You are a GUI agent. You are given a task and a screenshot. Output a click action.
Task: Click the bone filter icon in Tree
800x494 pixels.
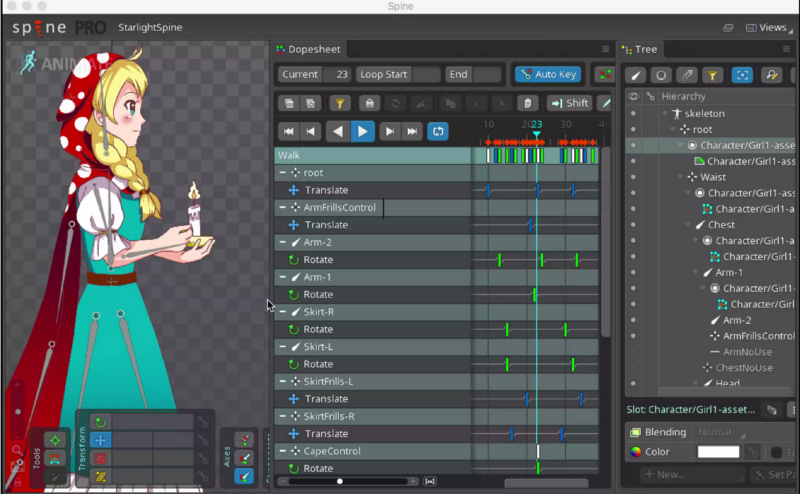tap(636, 76)
